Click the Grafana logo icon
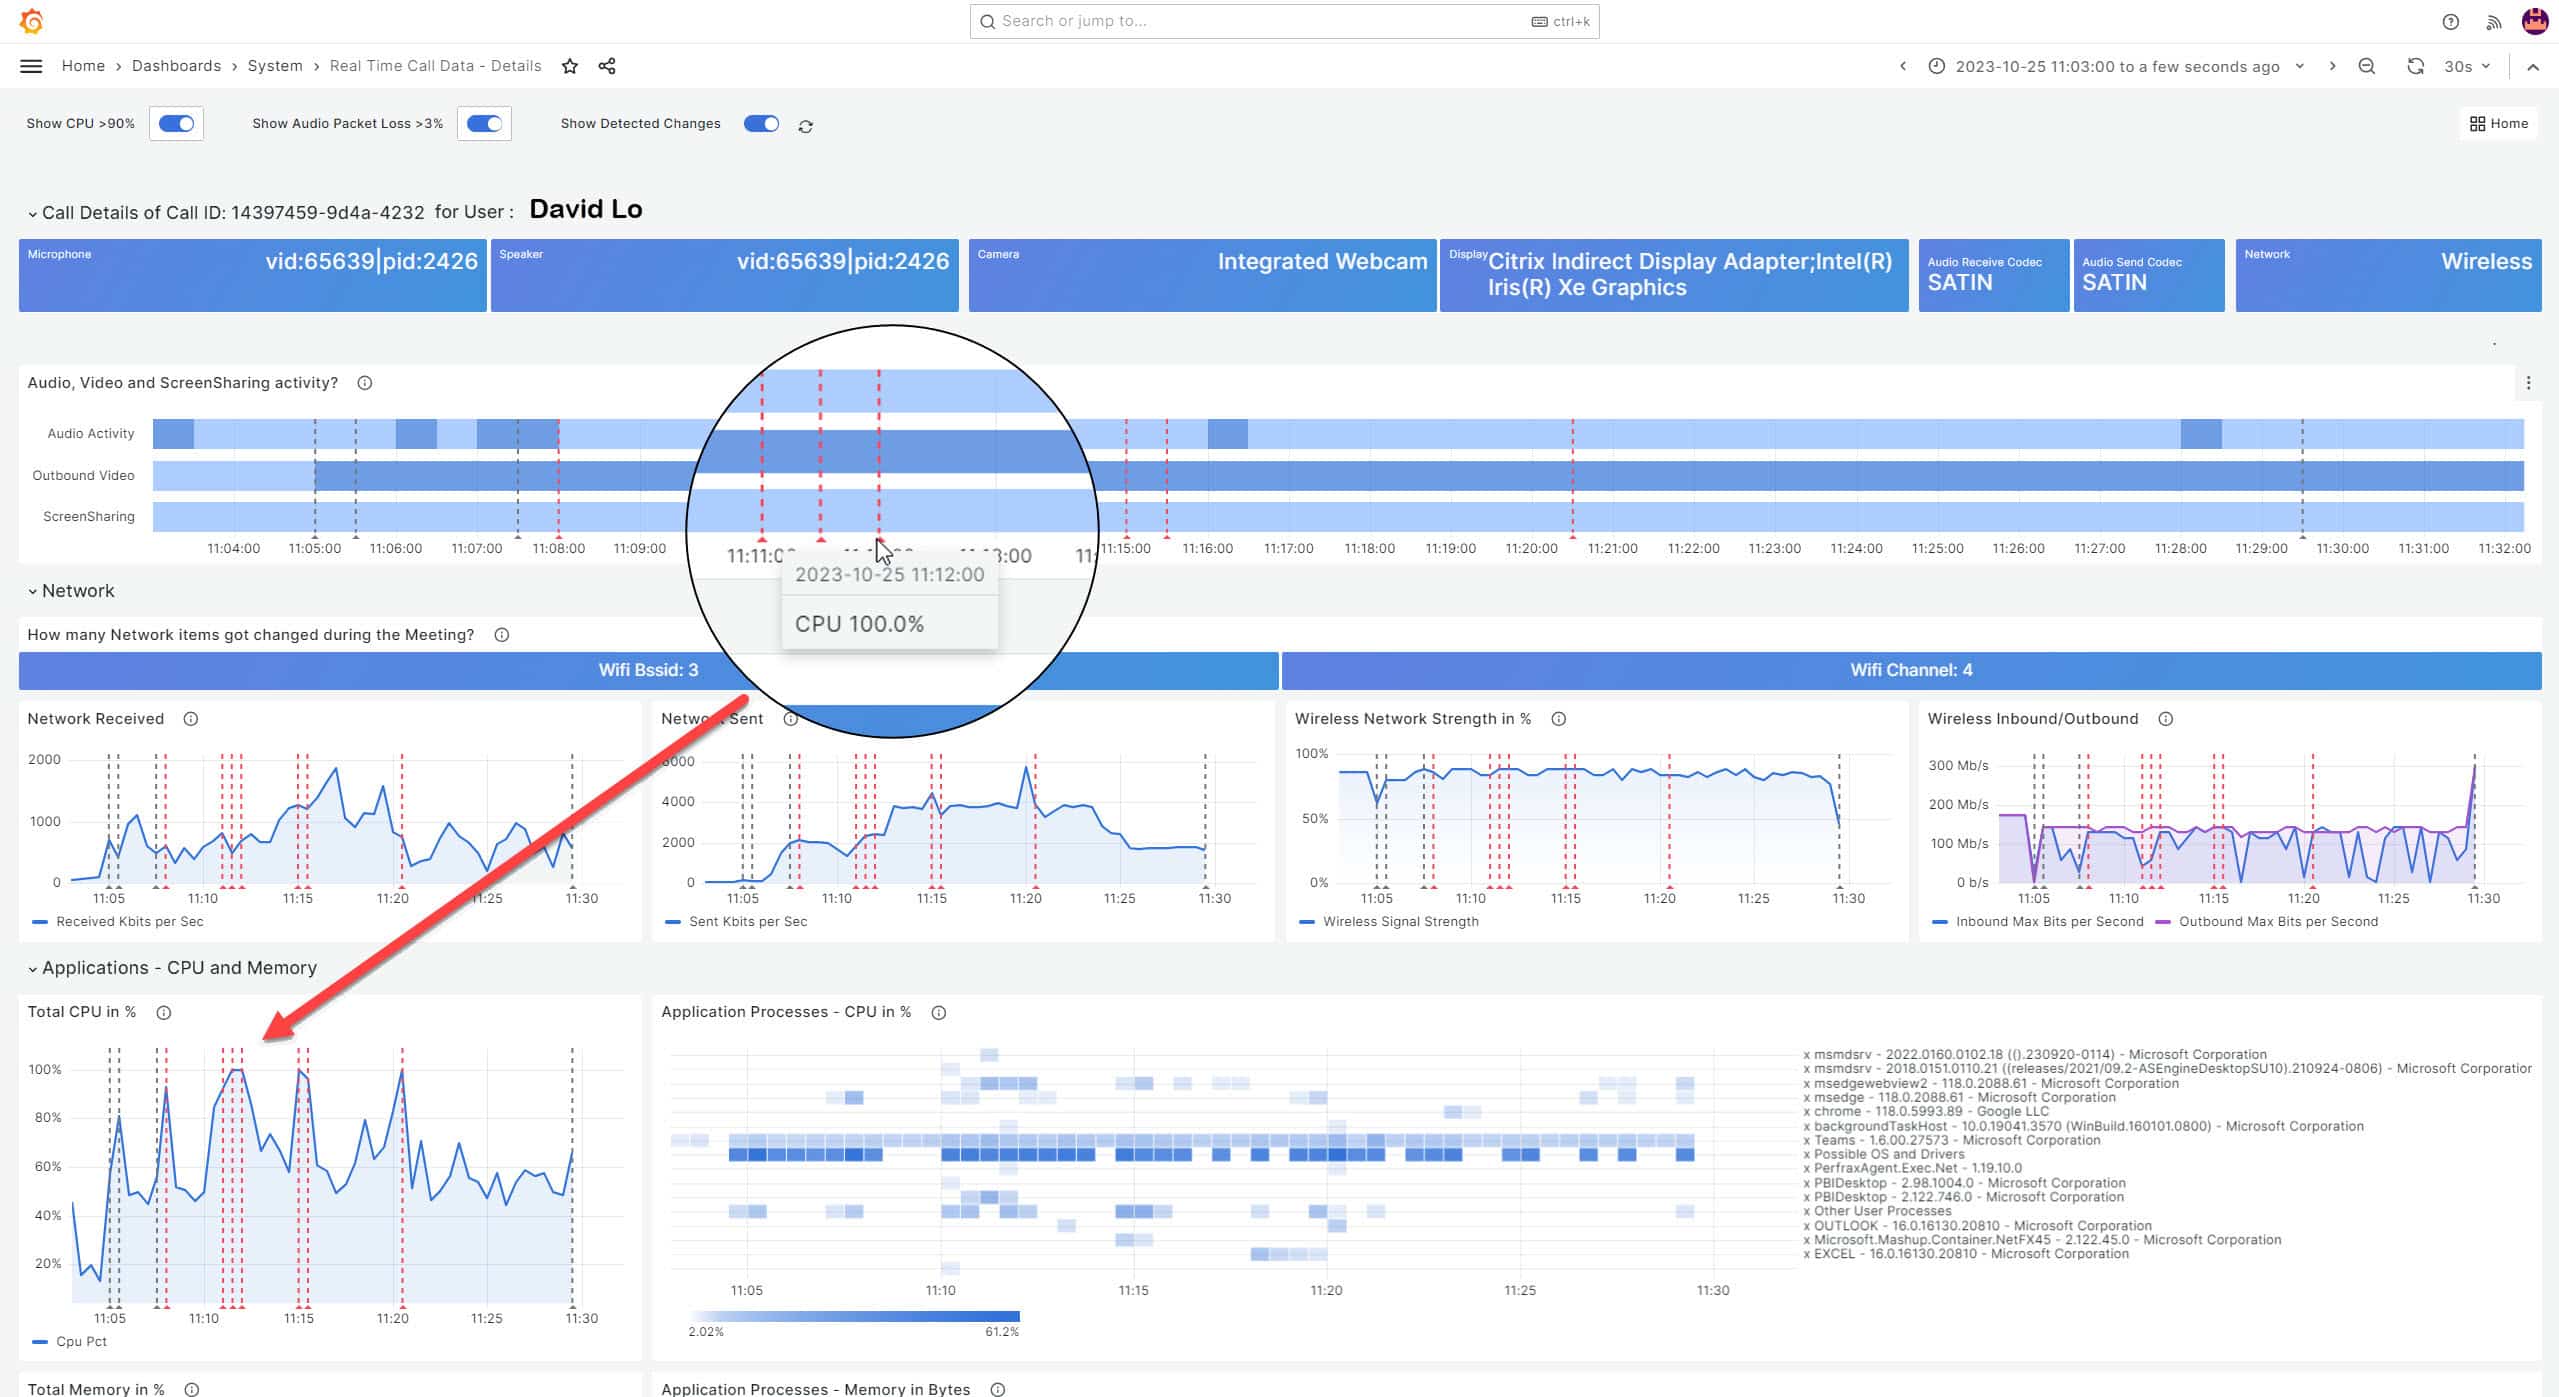This screenshot has height=1397, width=2559. tap(31, 21)
